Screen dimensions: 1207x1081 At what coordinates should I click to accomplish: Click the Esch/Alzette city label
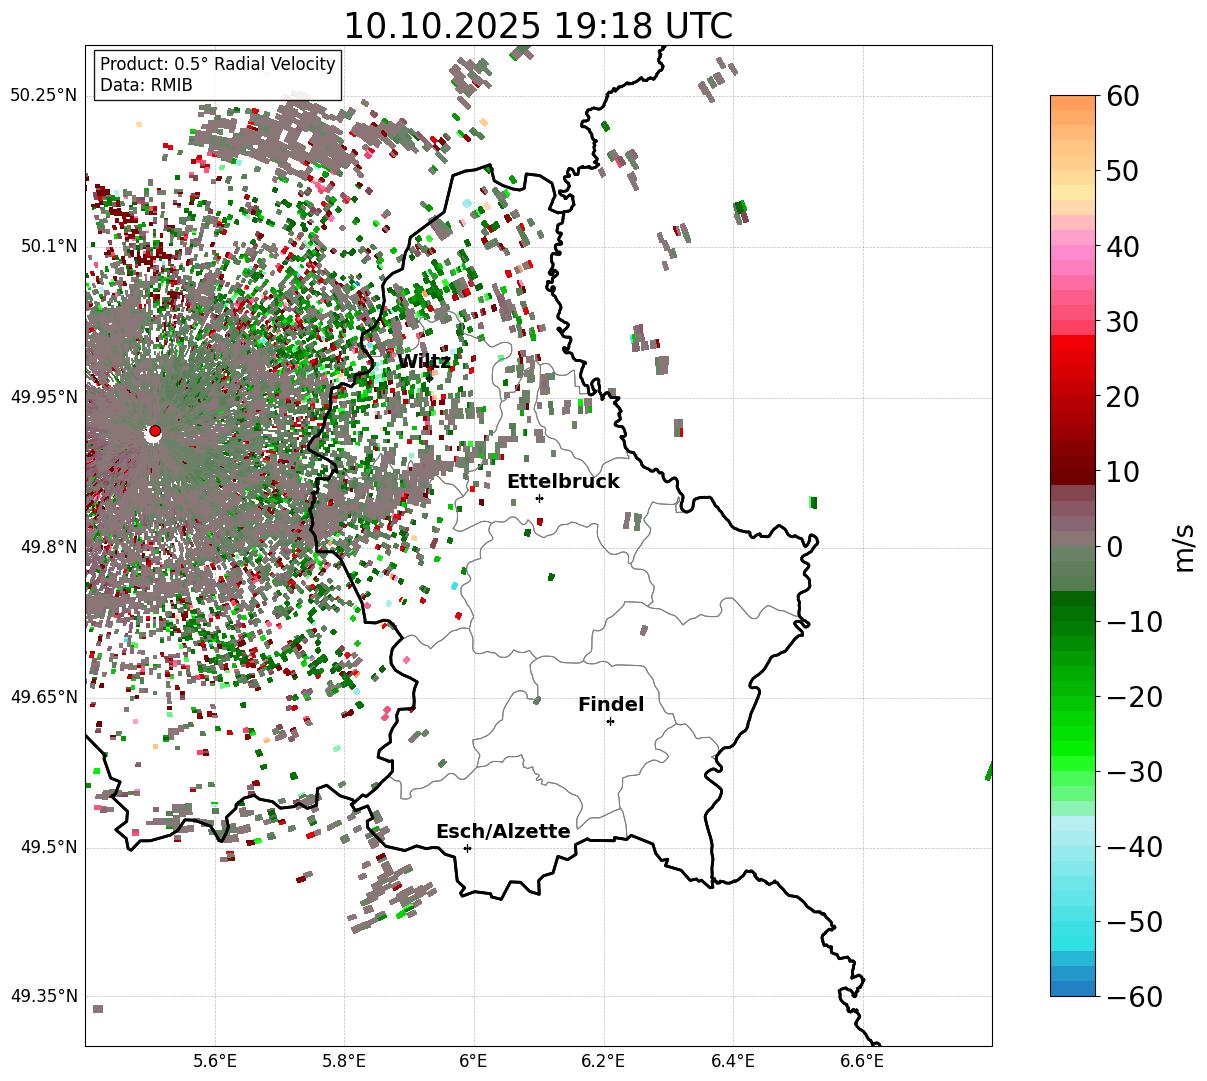click(503, 831)
